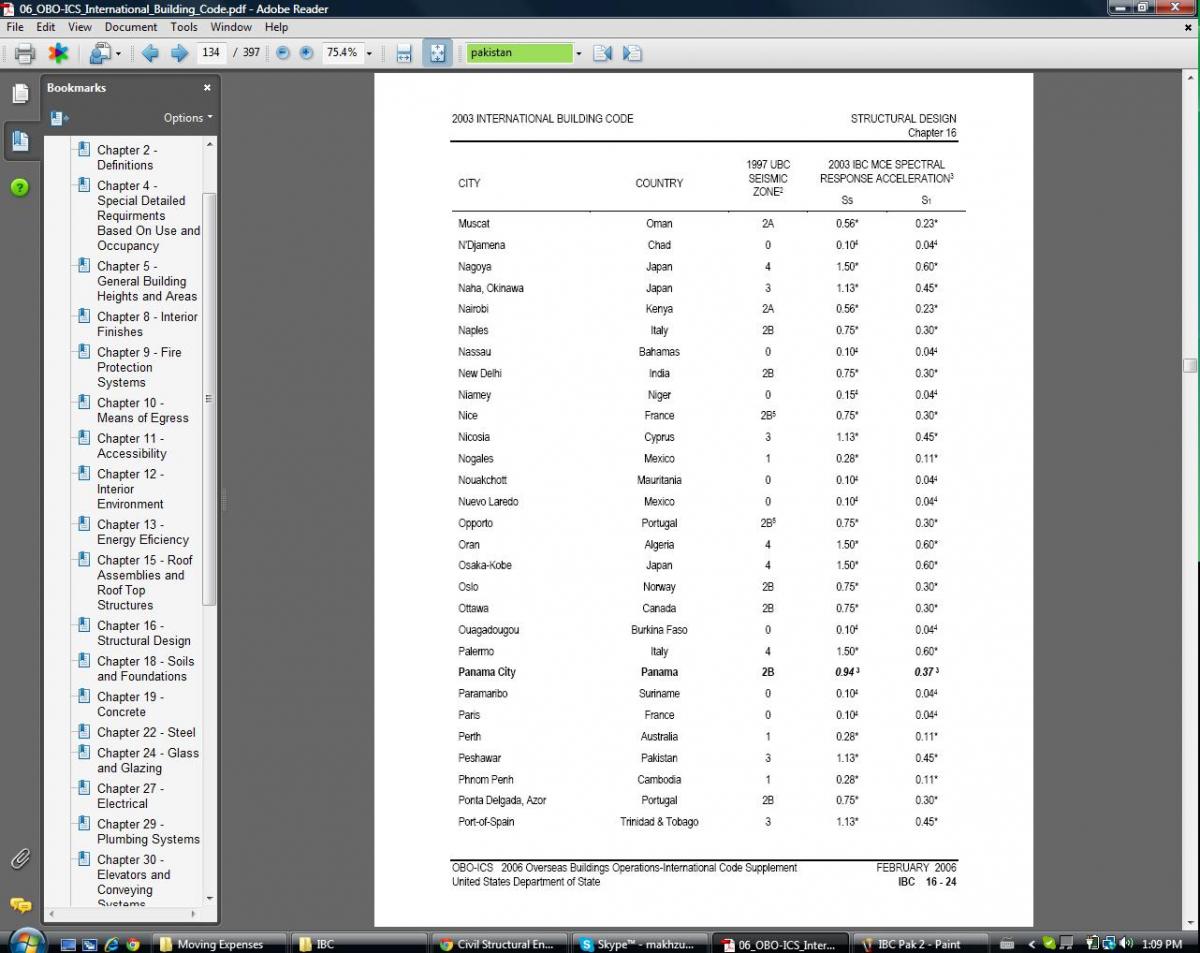Switch to IBC Pak 2 - Paint window
The image size is (1200, 953).
pyautogui.click(x=920, y=944)
